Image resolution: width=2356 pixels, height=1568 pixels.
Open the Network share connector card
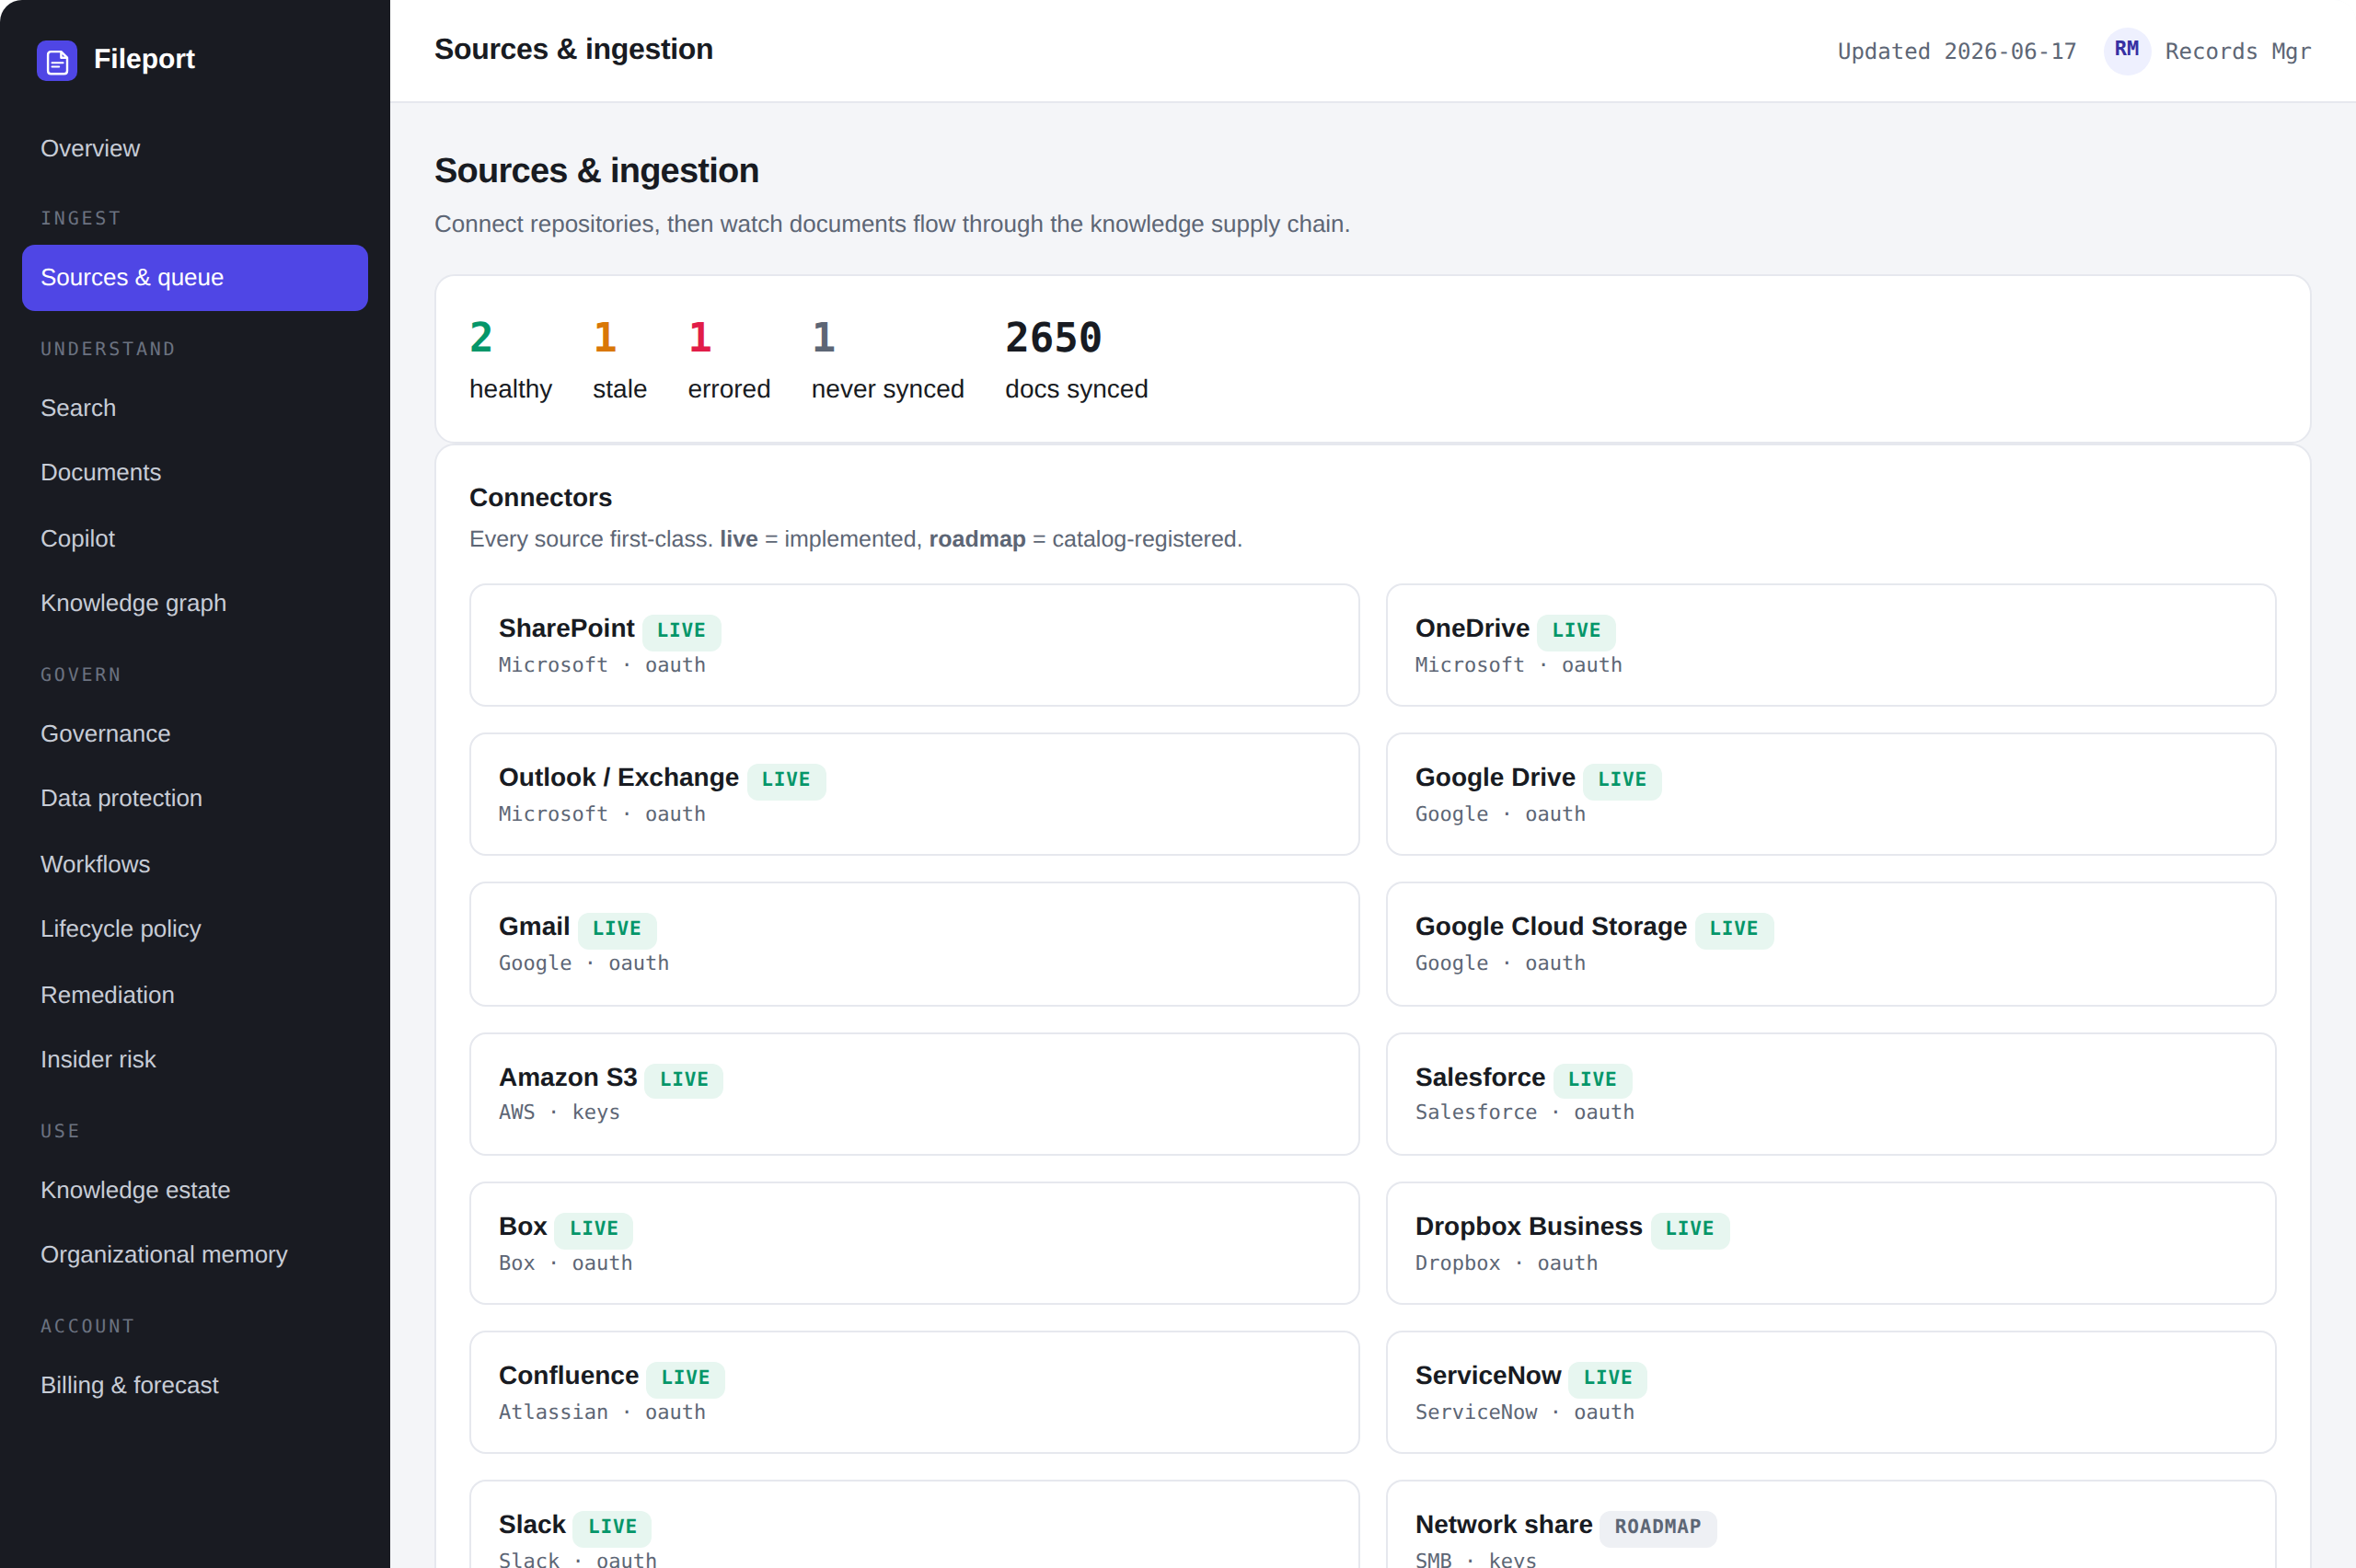[x=1830, y=1524]
